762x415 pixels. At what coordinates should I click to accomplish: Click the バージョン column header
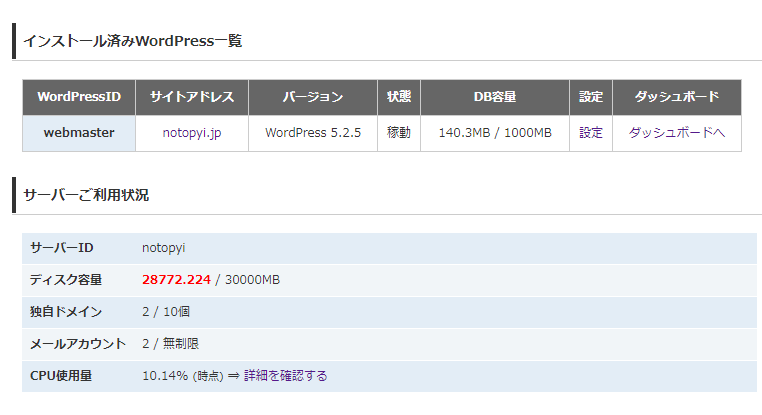[x=312, y=97]
